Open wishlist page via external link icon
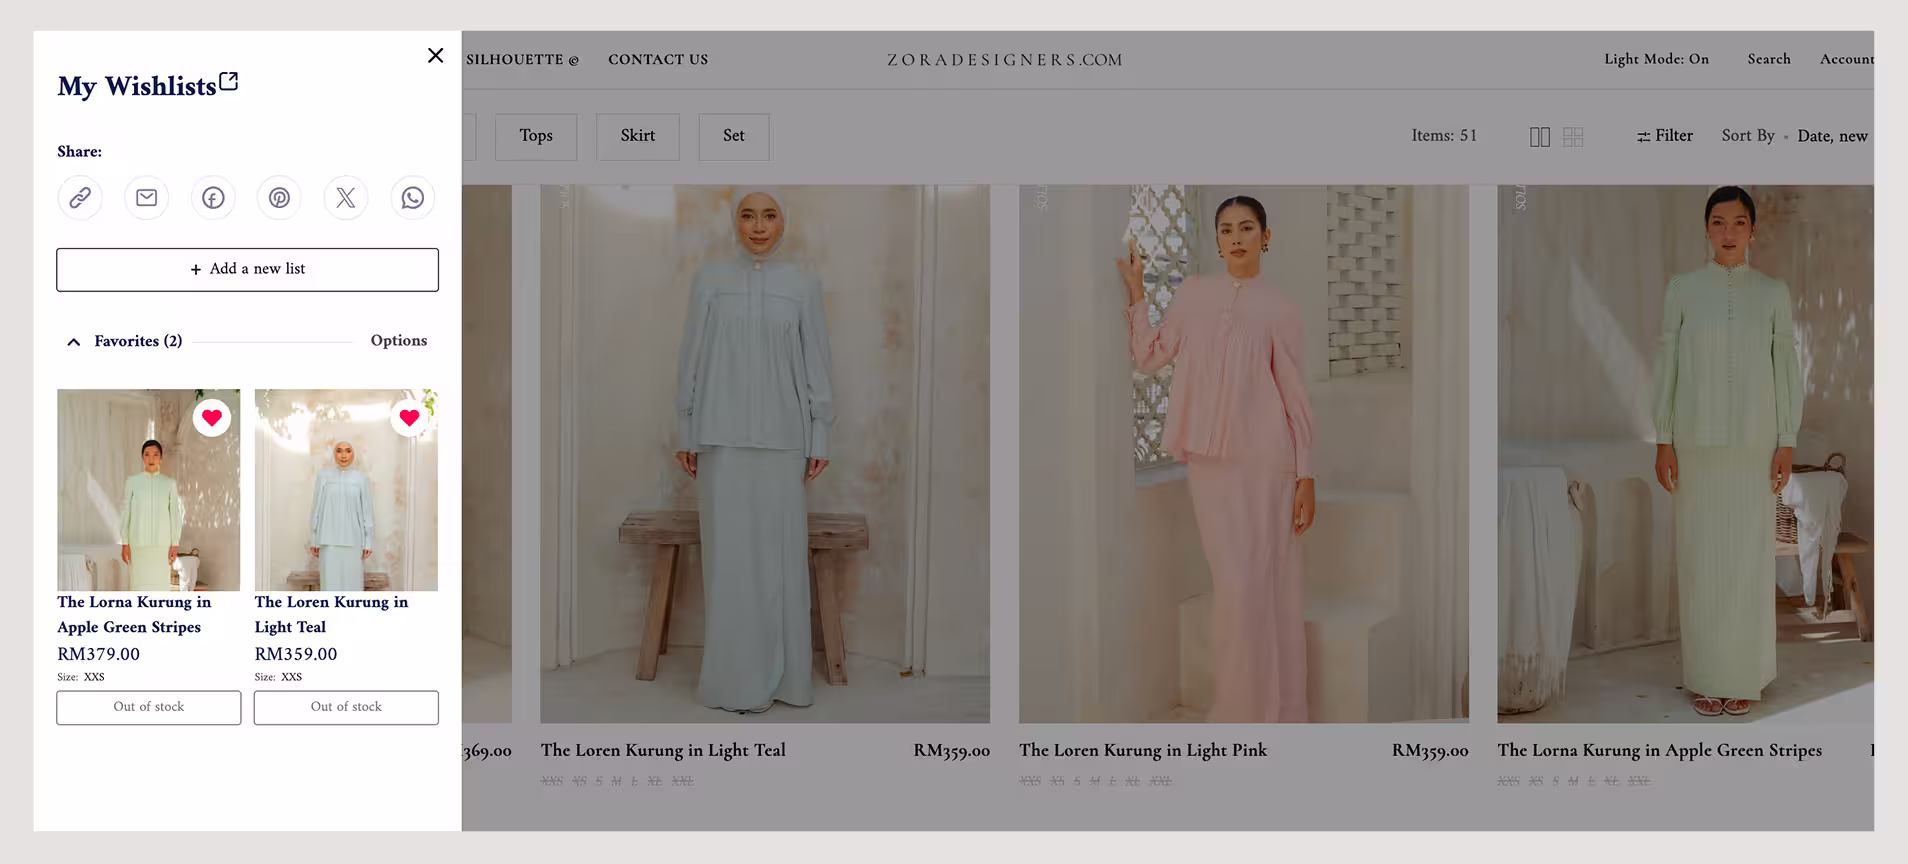1908x864 pixels. coord(229,81)
